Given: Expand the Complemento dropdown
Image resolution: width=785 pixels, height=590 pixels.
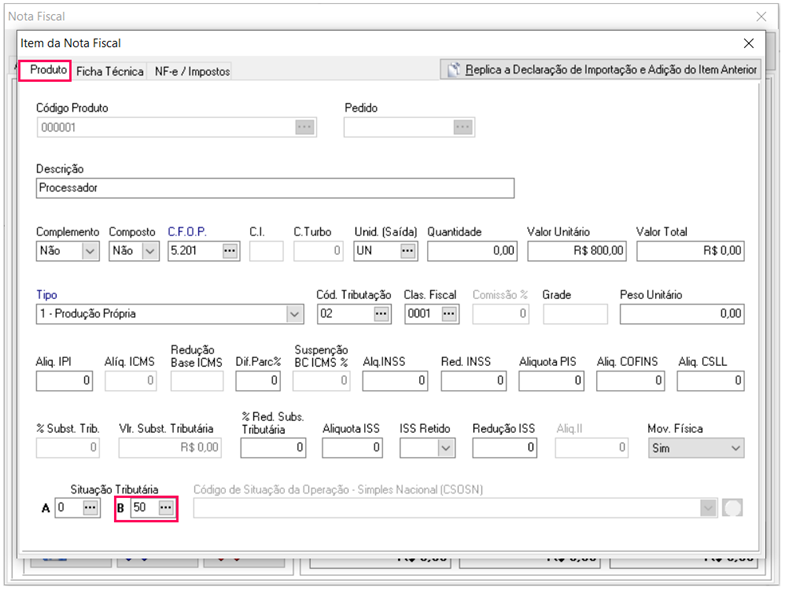Looking at the screenshot, I should [90, 251].
